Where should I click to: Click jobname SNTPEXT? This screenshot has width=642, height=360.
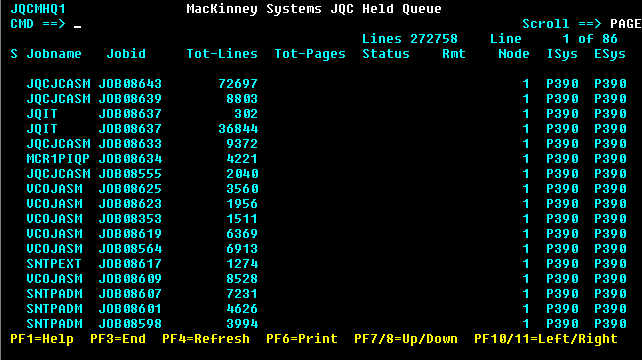(x=54, y=264)
